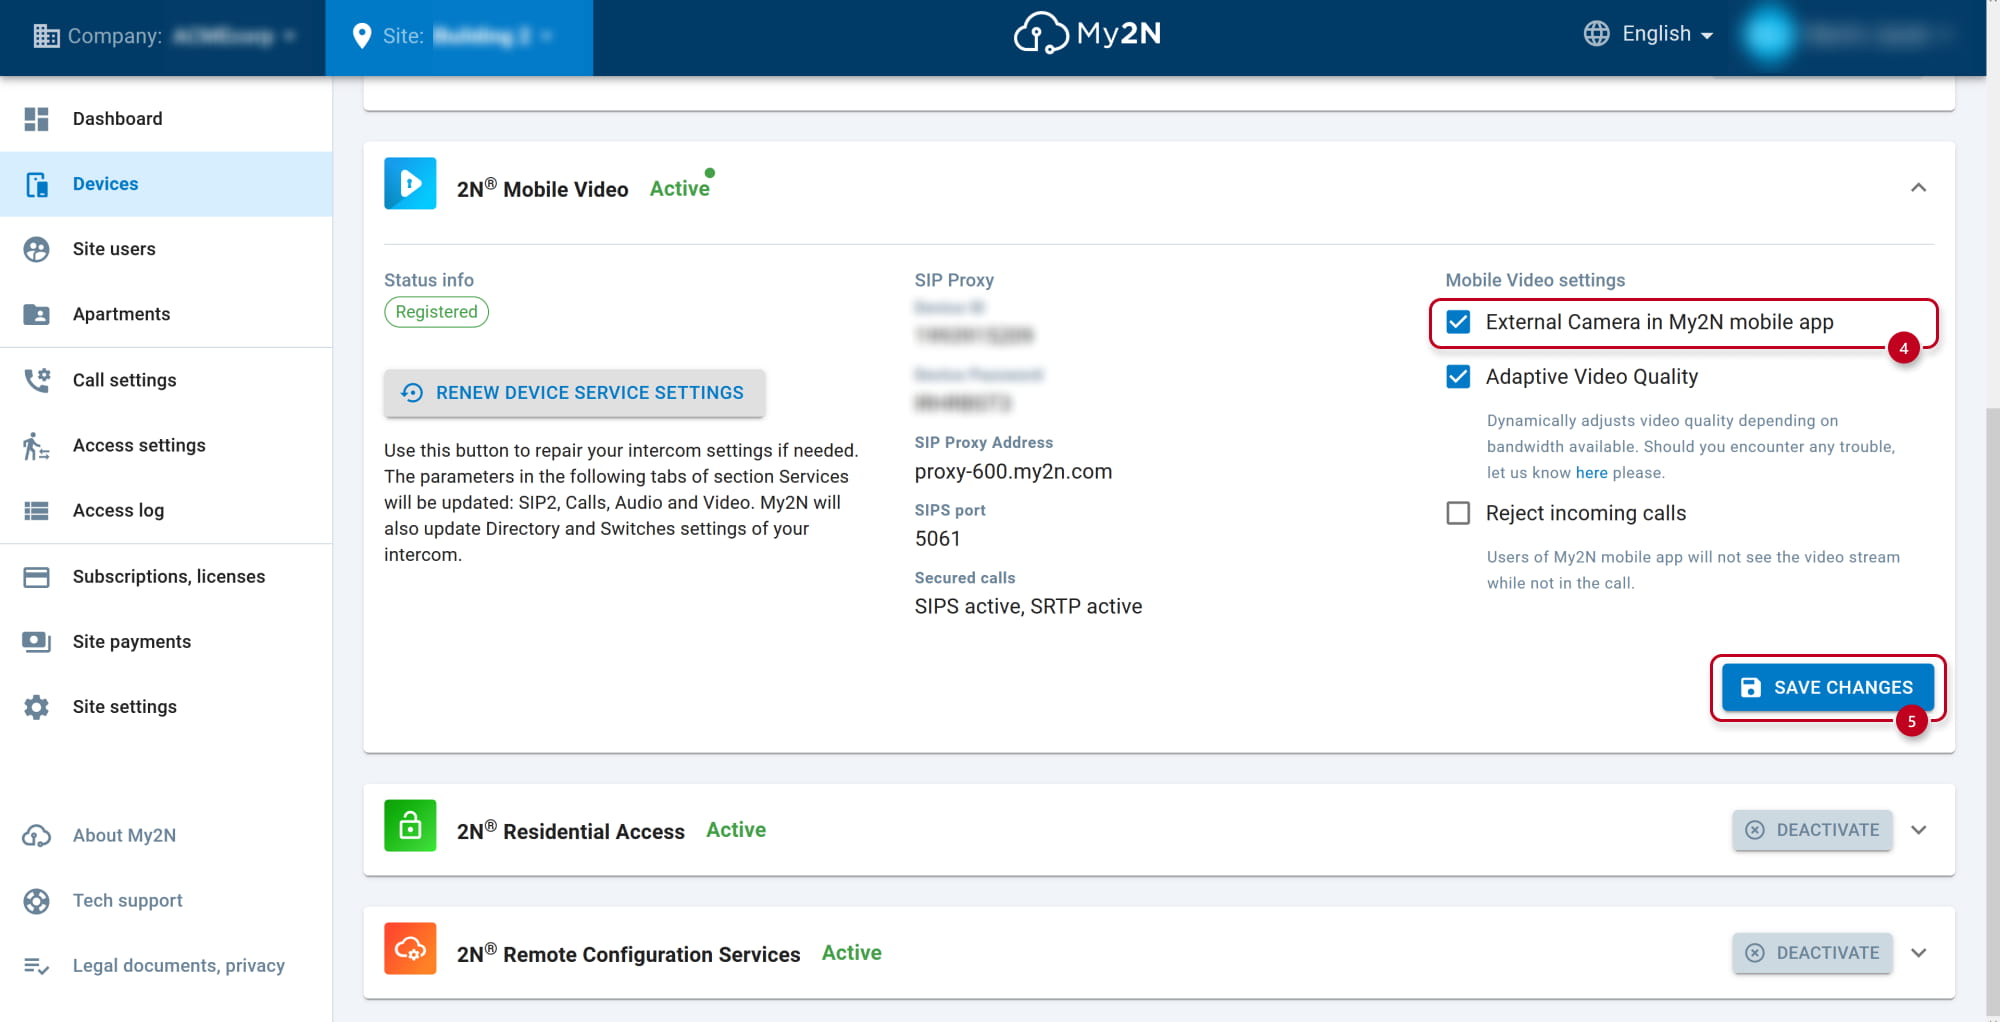Click the Registered status badge

pos(436,312)
